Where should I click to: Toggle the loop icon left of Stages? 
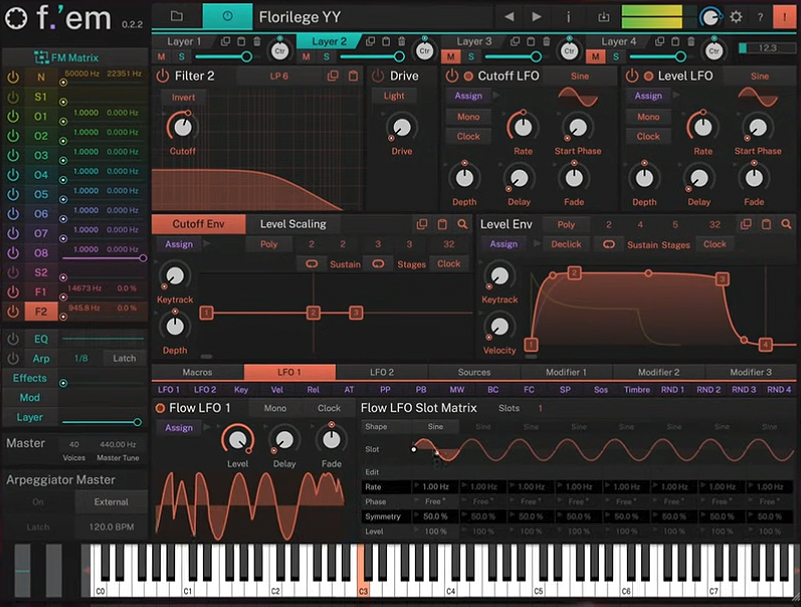pyautogui.click(x=378, y=264)
